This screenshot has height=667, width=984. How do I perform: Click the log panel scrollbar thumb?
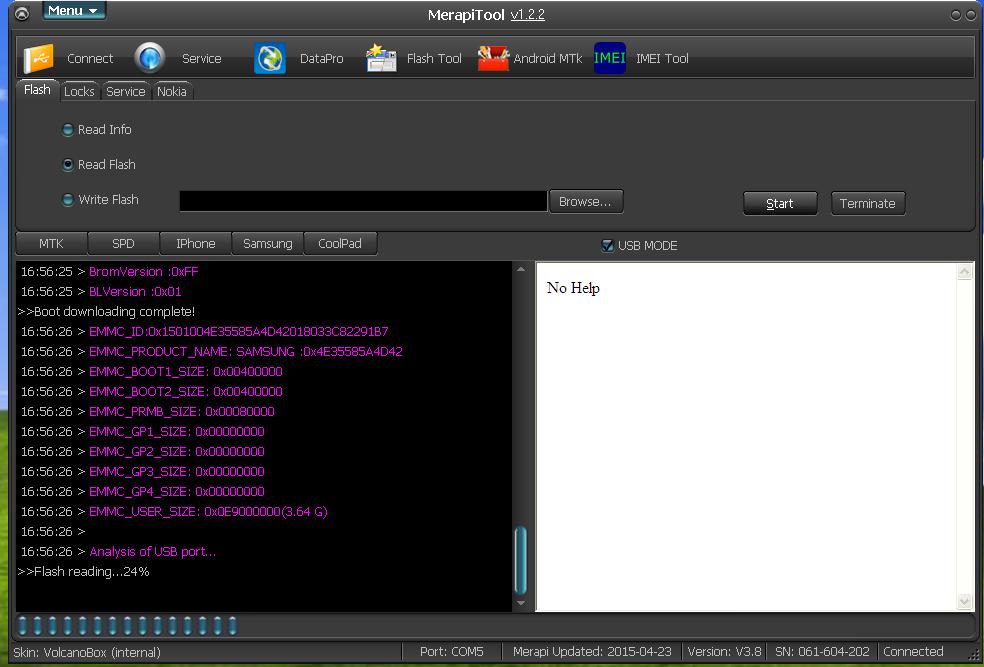pyautogui.click(x=521, y=560)
